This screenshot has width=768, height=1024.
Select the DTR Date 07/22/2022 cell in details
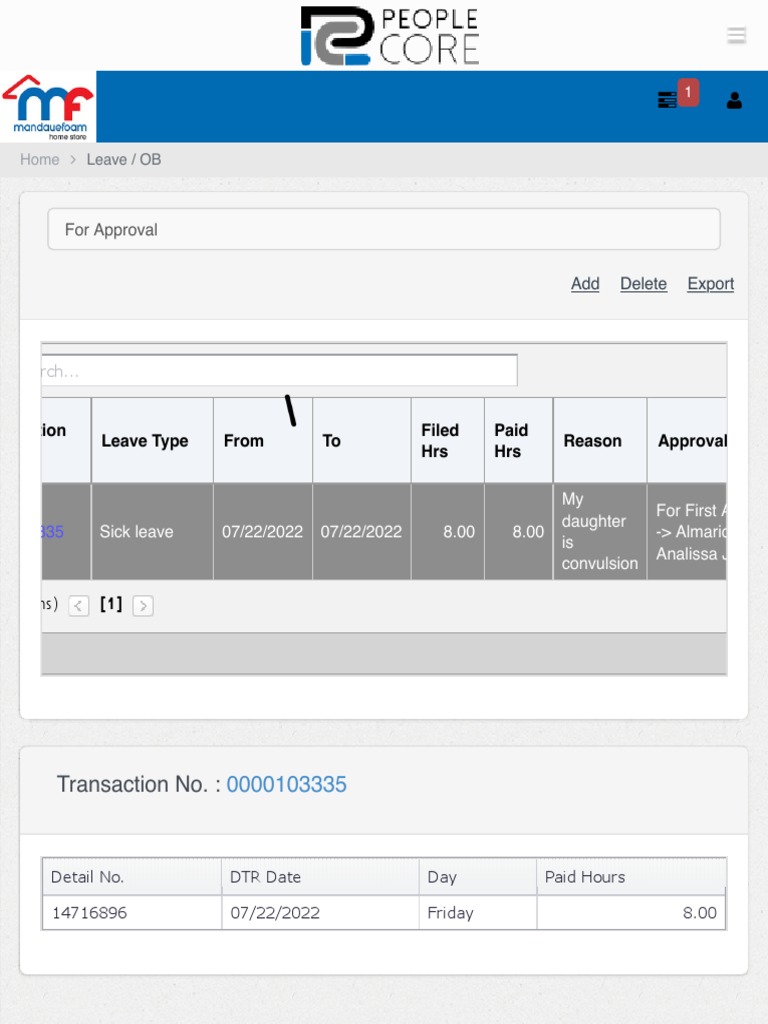[320, 912]
